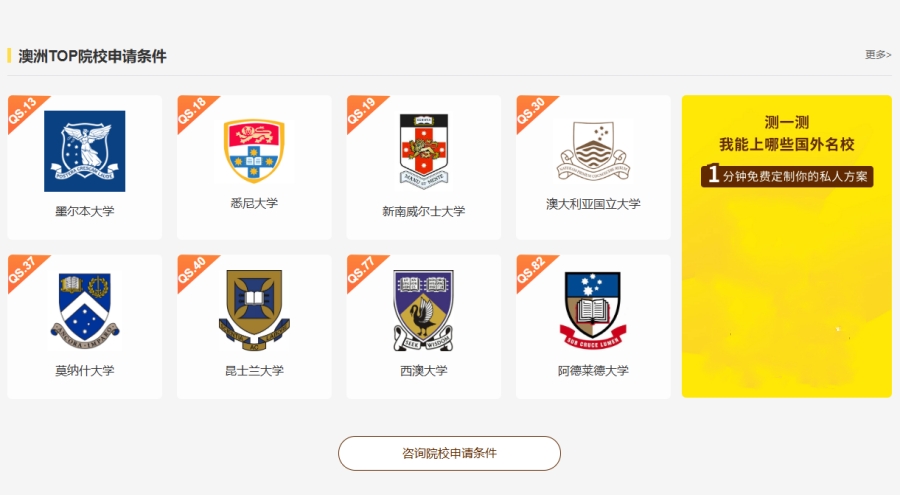The width and height of the screenshot is (900, 495).
Task: Select the University of Sydney crest logo
Action: (x=254, y=151)
